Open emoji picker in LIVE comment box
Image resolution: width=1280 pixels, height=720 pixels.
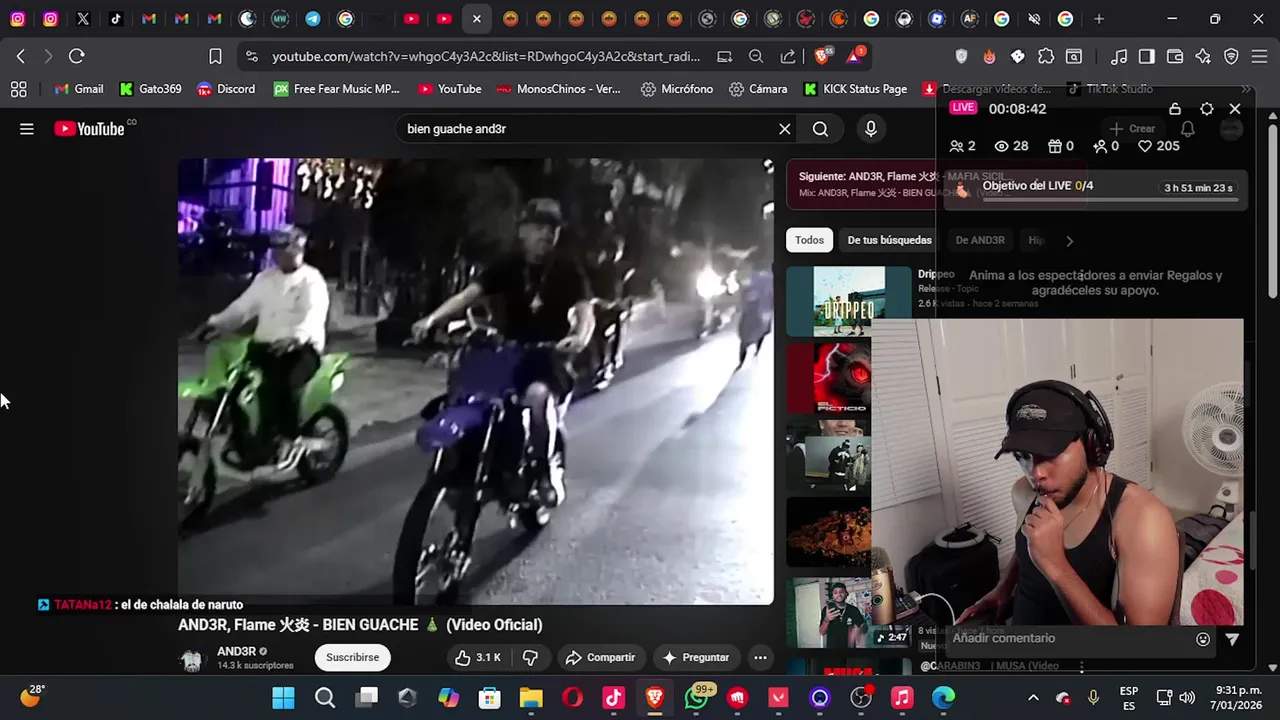(1203, 639)
